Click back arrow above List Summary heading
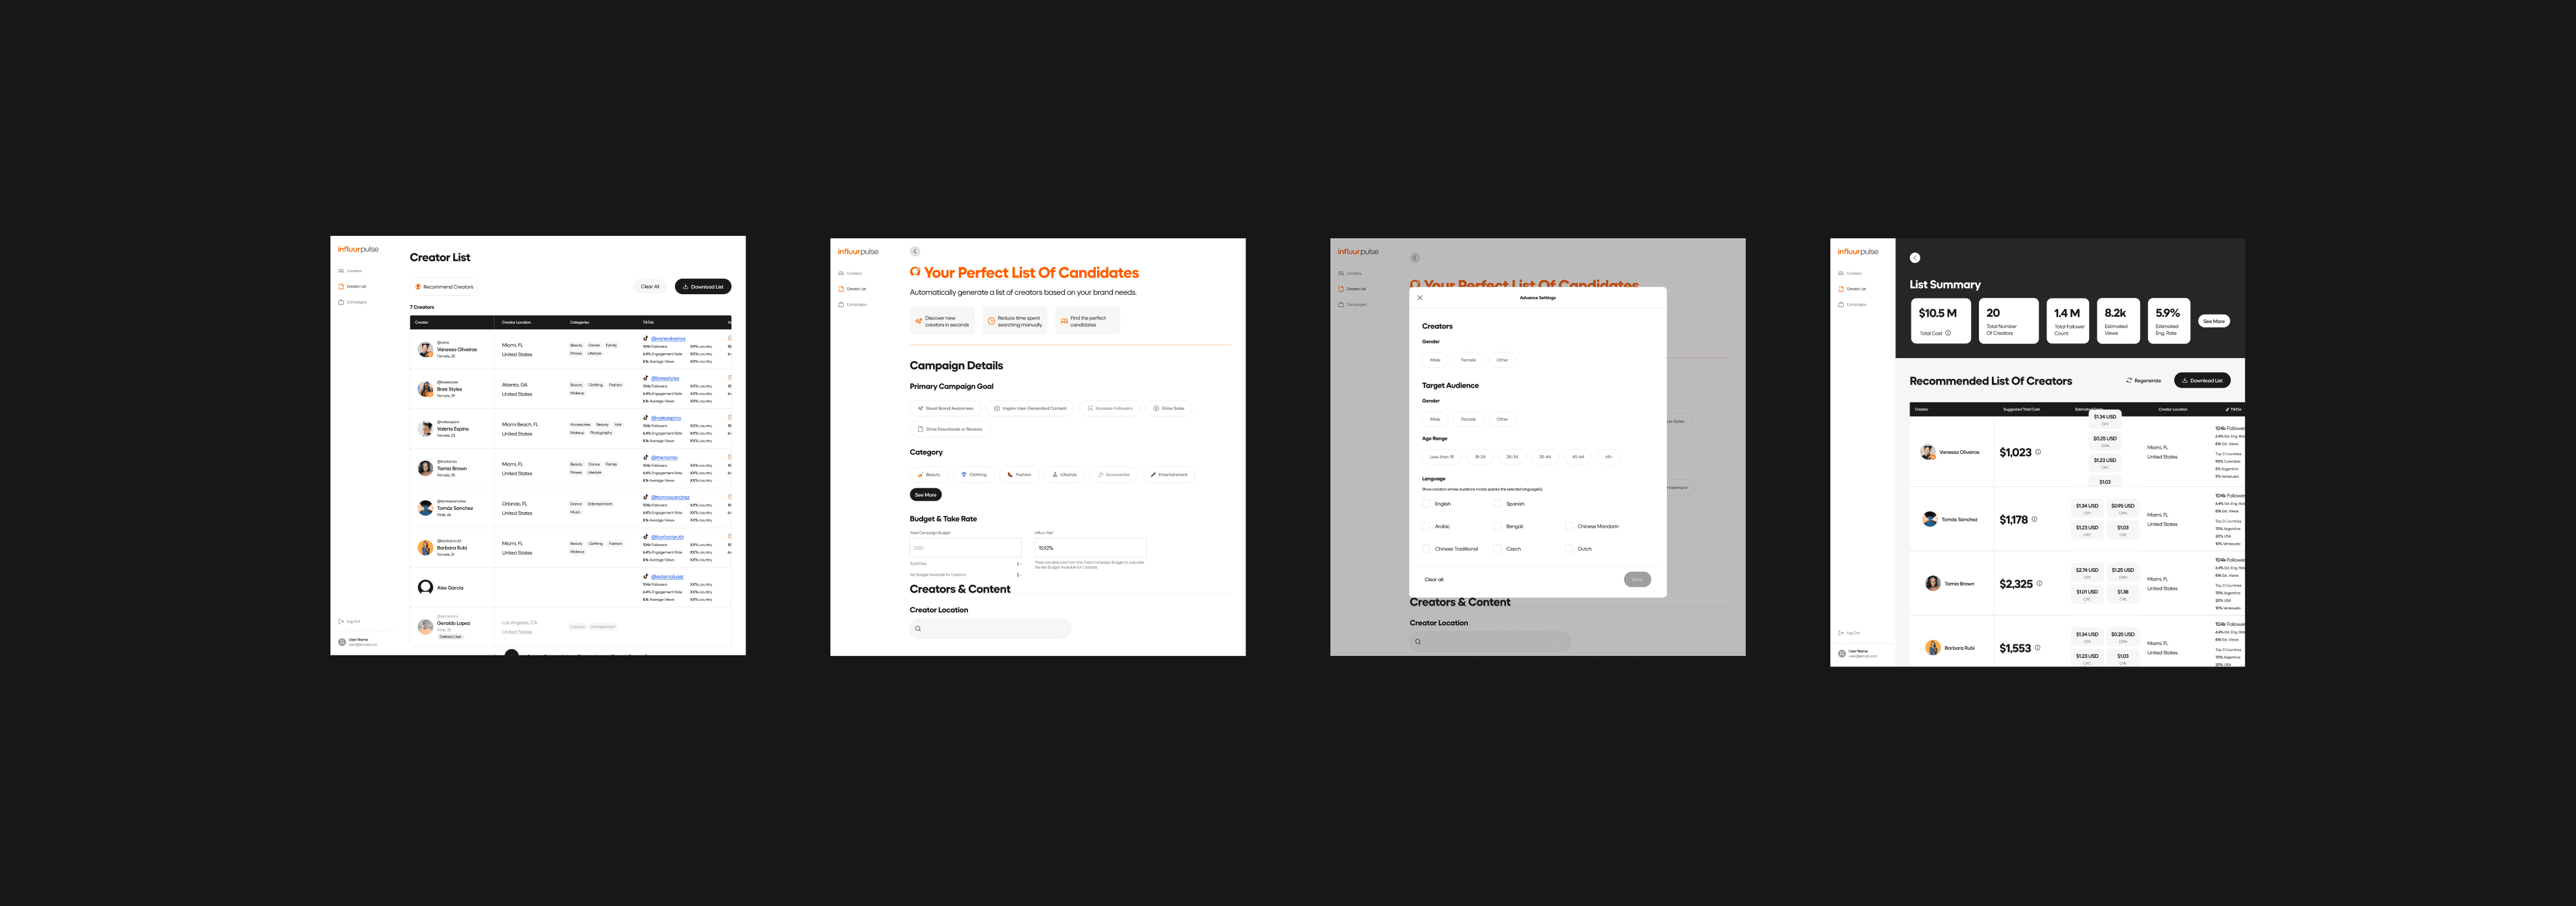Screen dimensions: 2576x906 (1915, 258)
